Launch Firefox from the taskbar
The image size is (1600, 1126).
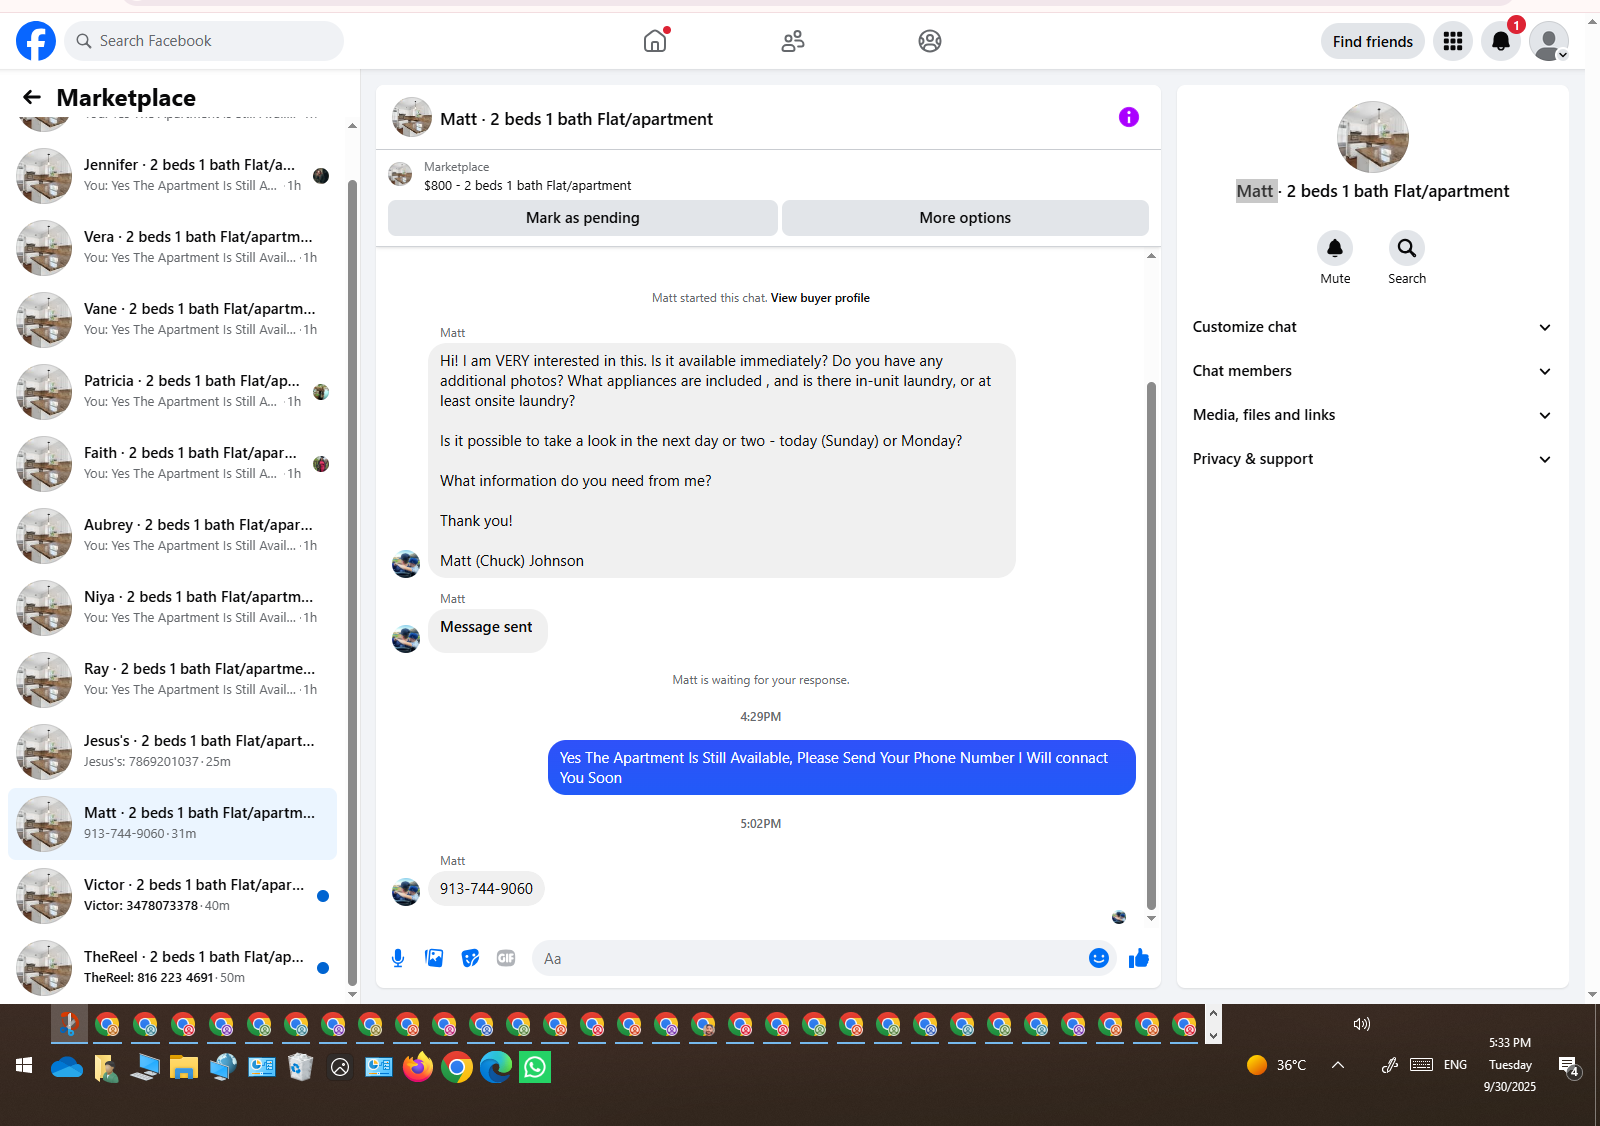(x=418, y=1067)
